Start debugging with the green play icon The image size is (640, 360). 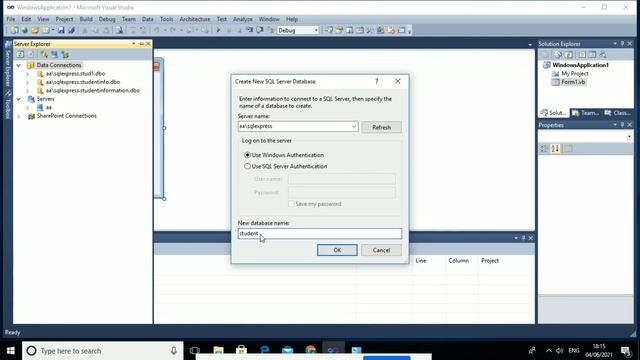218,30
